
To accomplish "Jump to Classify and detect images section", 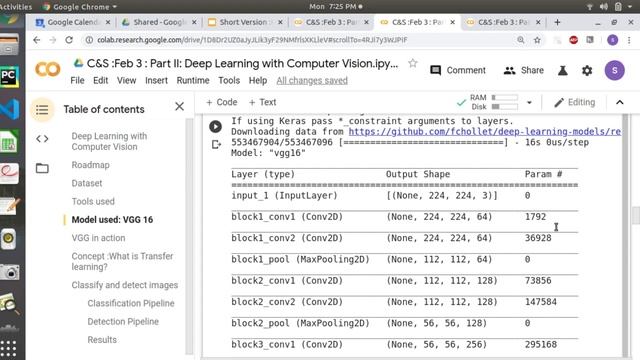I will [124, 285].
